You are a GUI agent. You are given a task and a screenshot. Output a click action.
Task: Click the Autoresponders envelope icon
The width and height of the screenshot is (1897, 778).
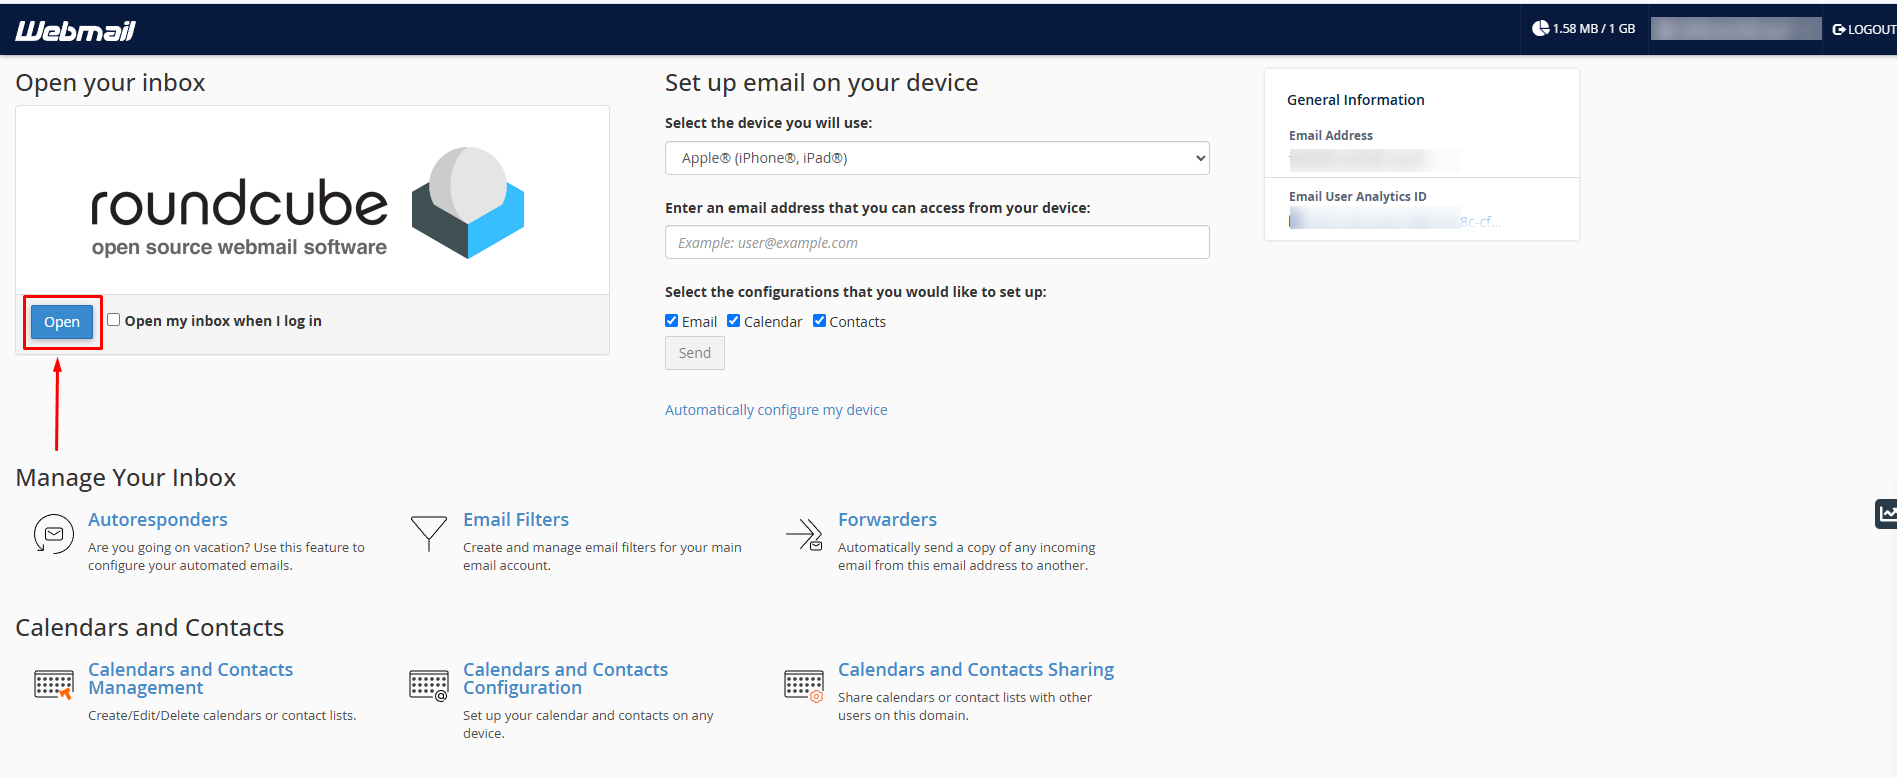pyautogui.click(x=53, y=534)
